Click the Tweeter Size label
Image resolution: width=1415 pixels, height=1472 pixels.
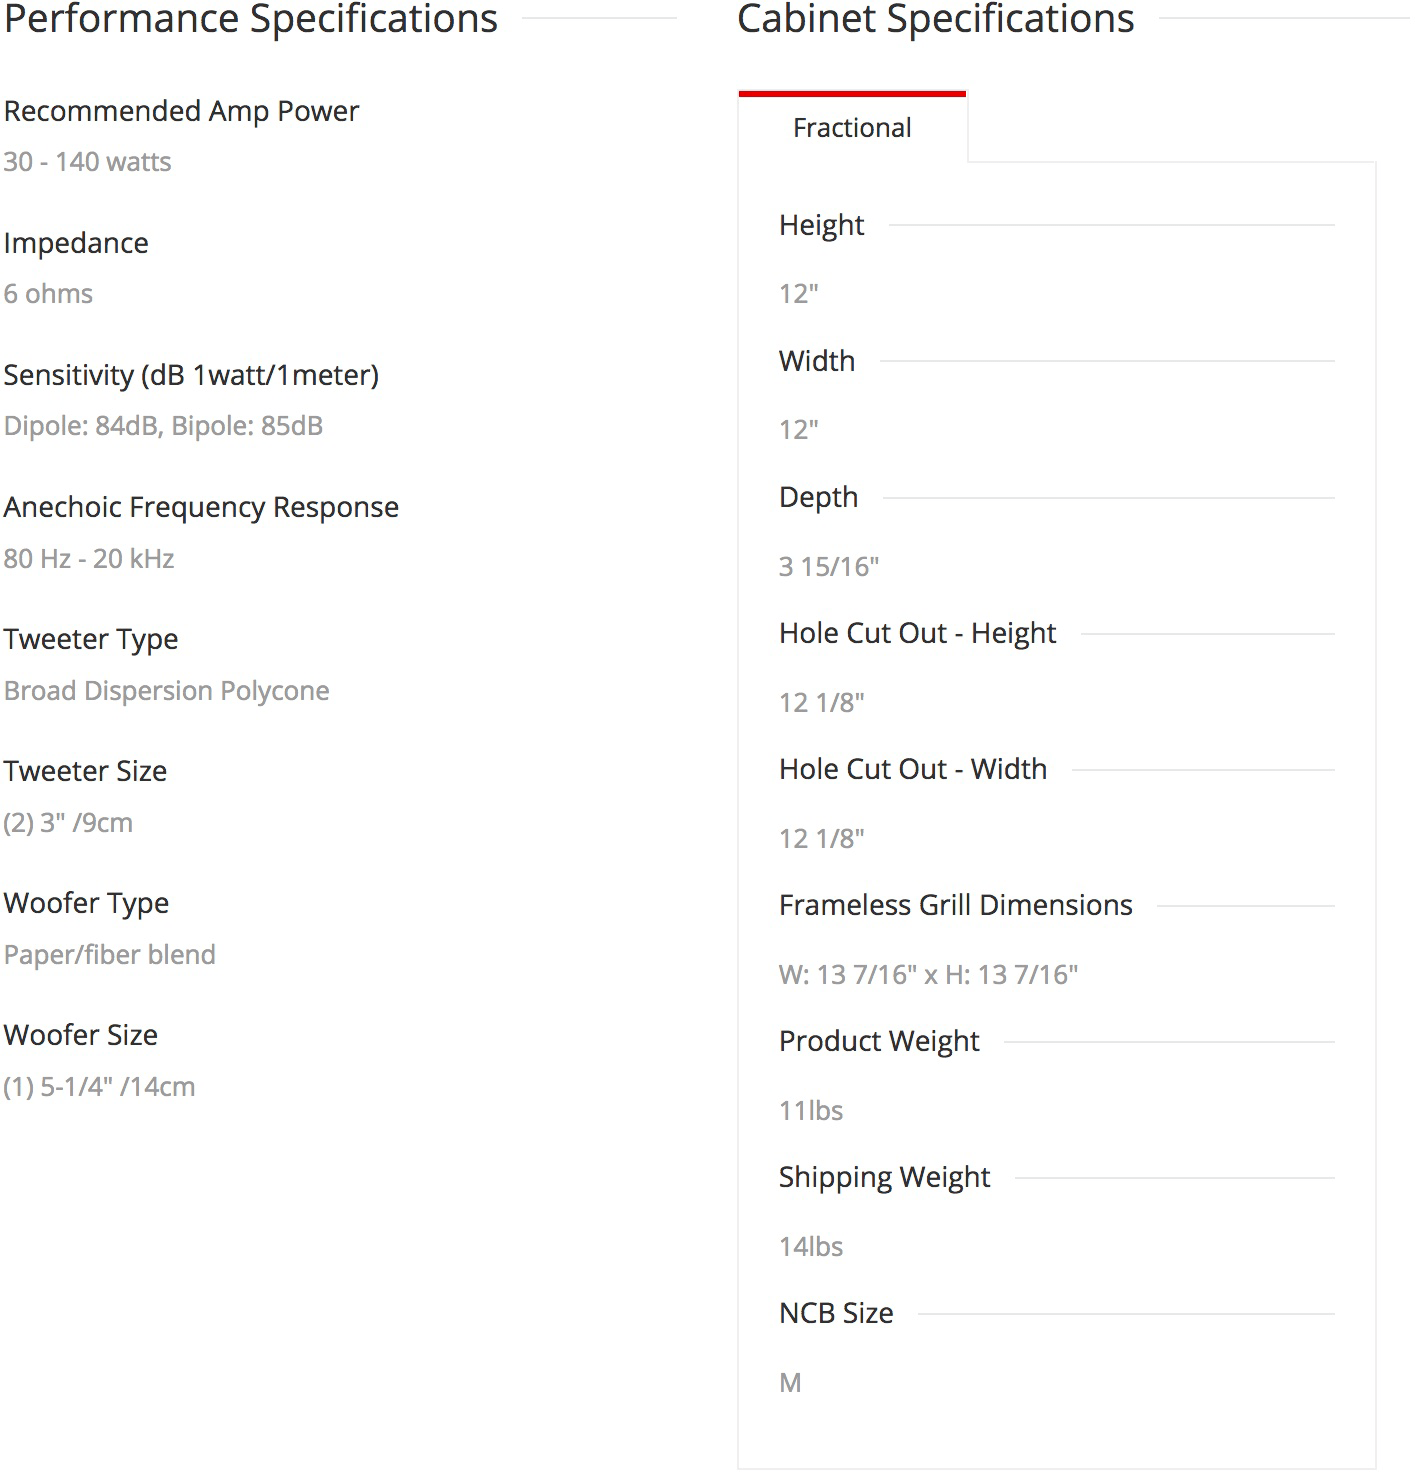pos(85,771)
